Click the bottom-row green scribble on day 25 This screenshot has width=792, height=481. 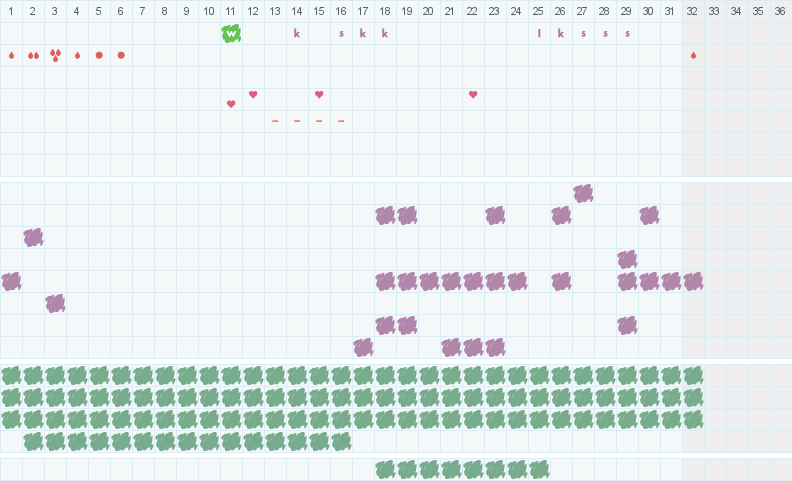(x=539, y=470)
